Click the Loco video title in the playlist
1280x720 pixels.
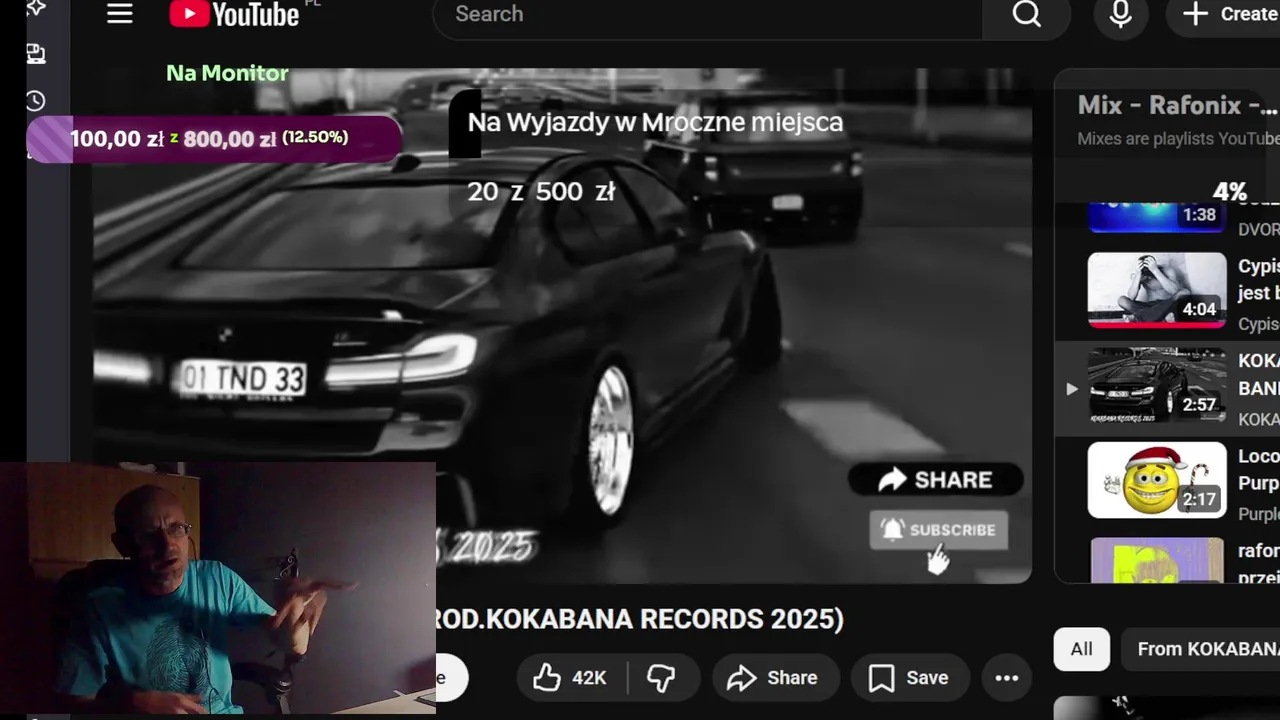[x=1259, y=470]
